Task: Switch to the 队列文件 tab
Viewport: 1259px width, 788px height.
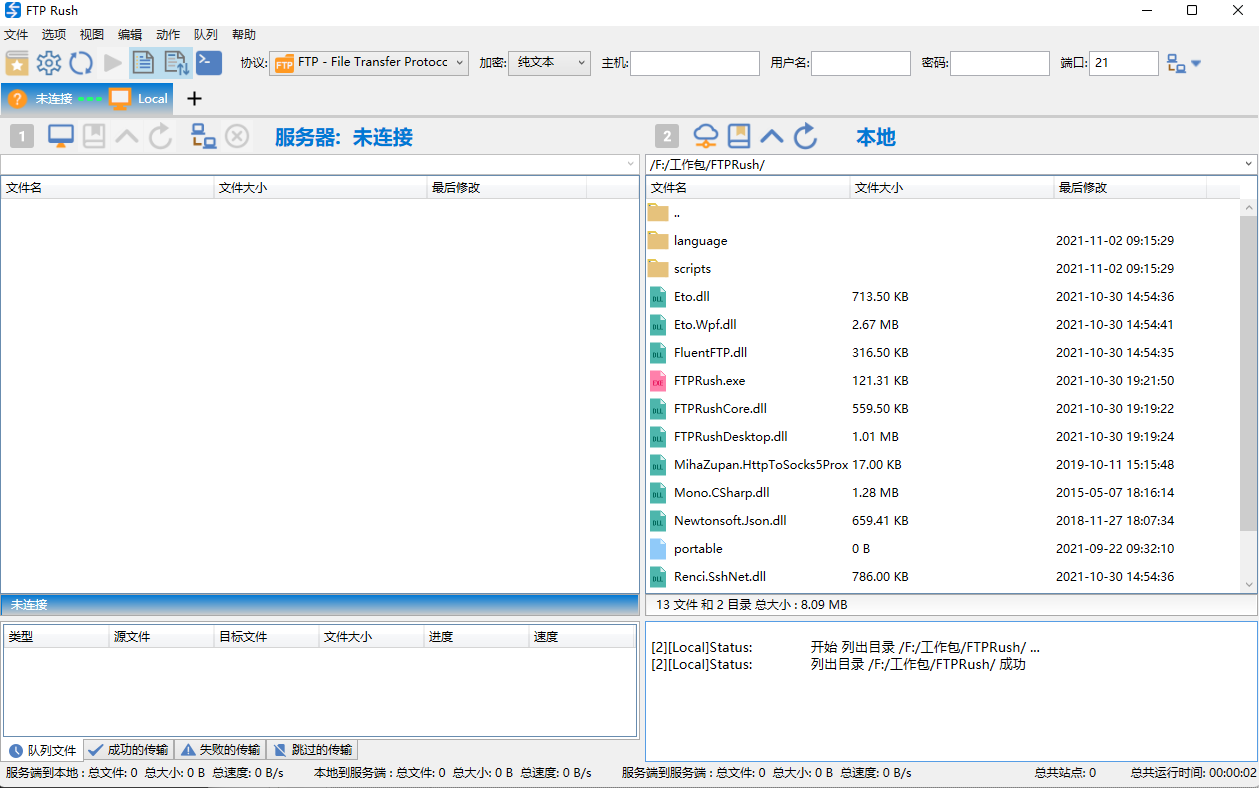Action: coord(43,750)
